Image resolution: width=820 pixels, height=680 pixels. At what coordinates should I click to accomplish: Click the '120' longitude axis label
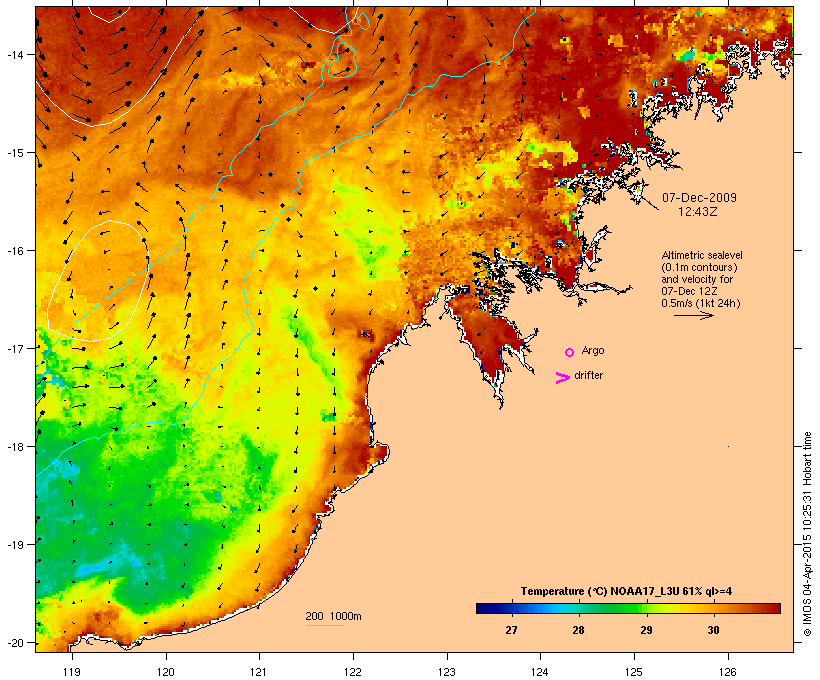(x=166, y=672)
